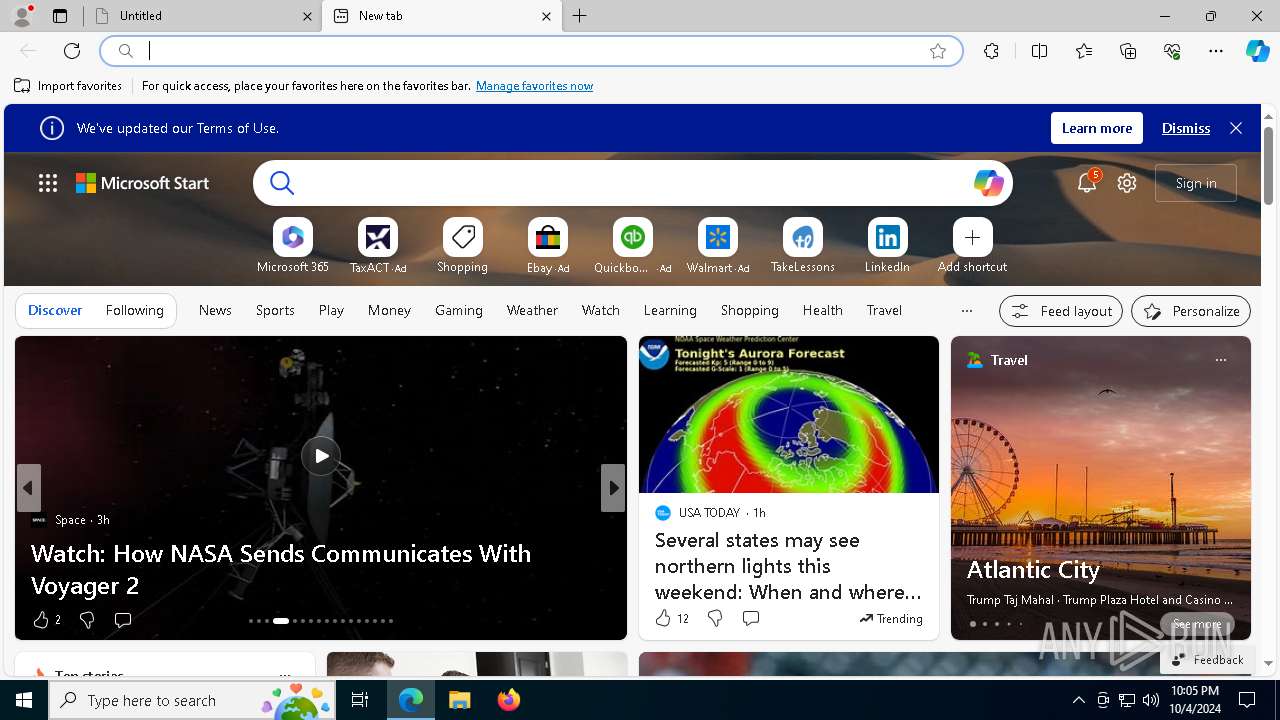Dismiss the Terms of Use banner

coord(1186,128)
